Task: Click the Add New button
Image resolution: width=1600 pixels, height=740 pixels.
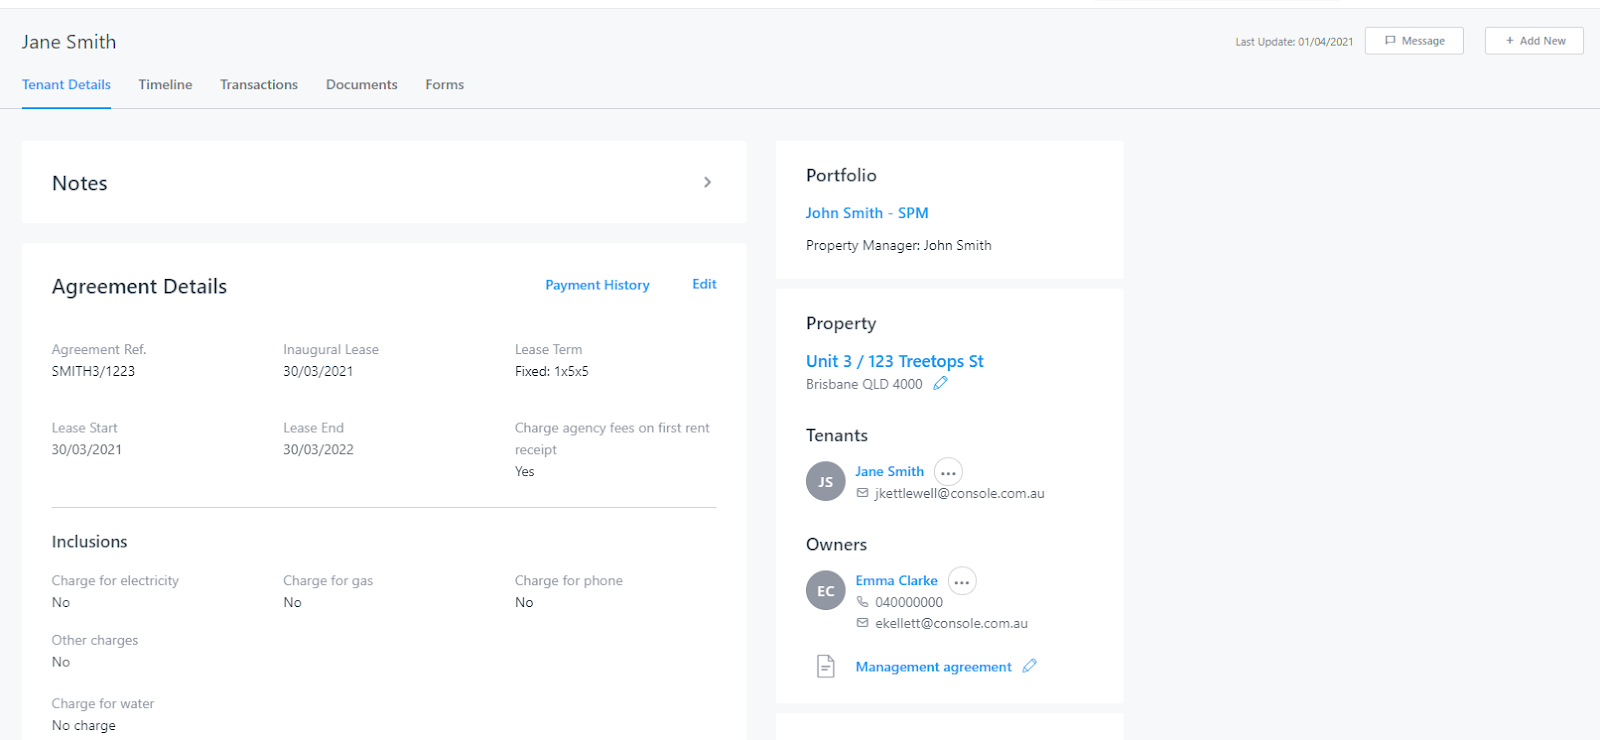Action: coord(1534,41)
